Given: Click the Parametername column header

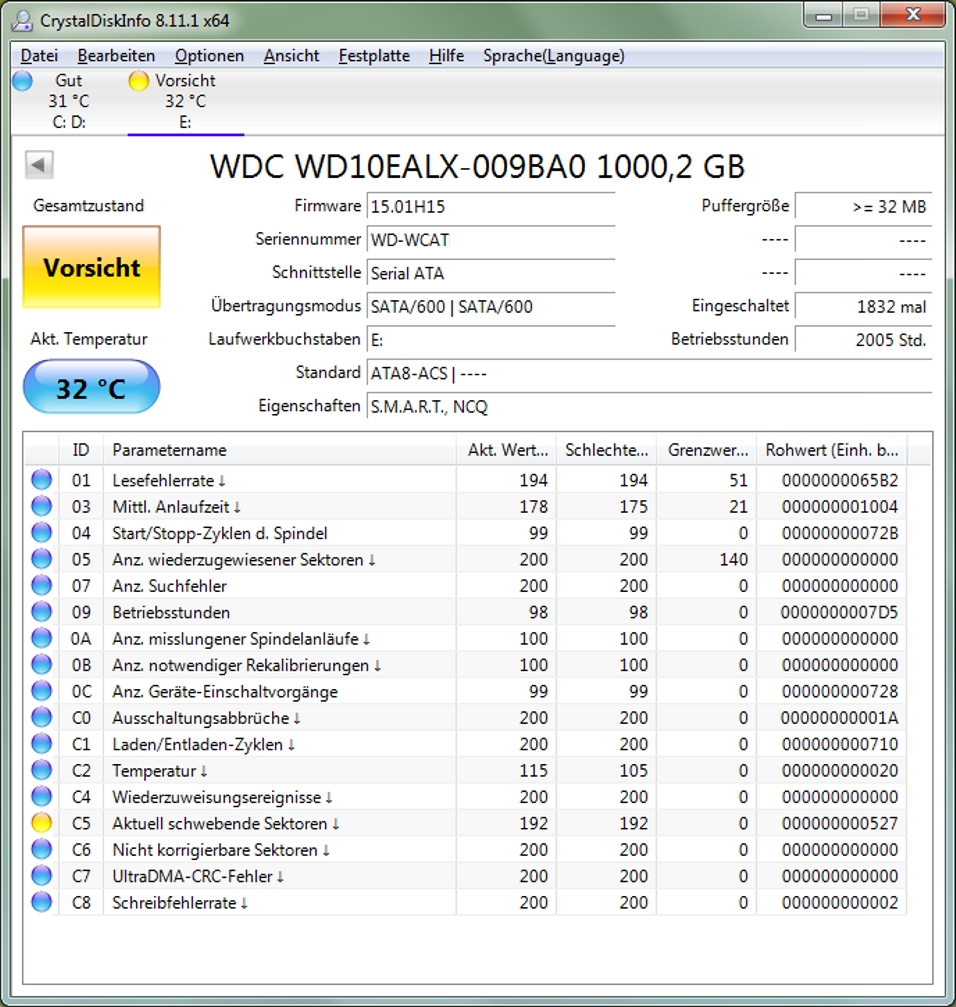Looking at the screenshot, I should click(280, 450).
